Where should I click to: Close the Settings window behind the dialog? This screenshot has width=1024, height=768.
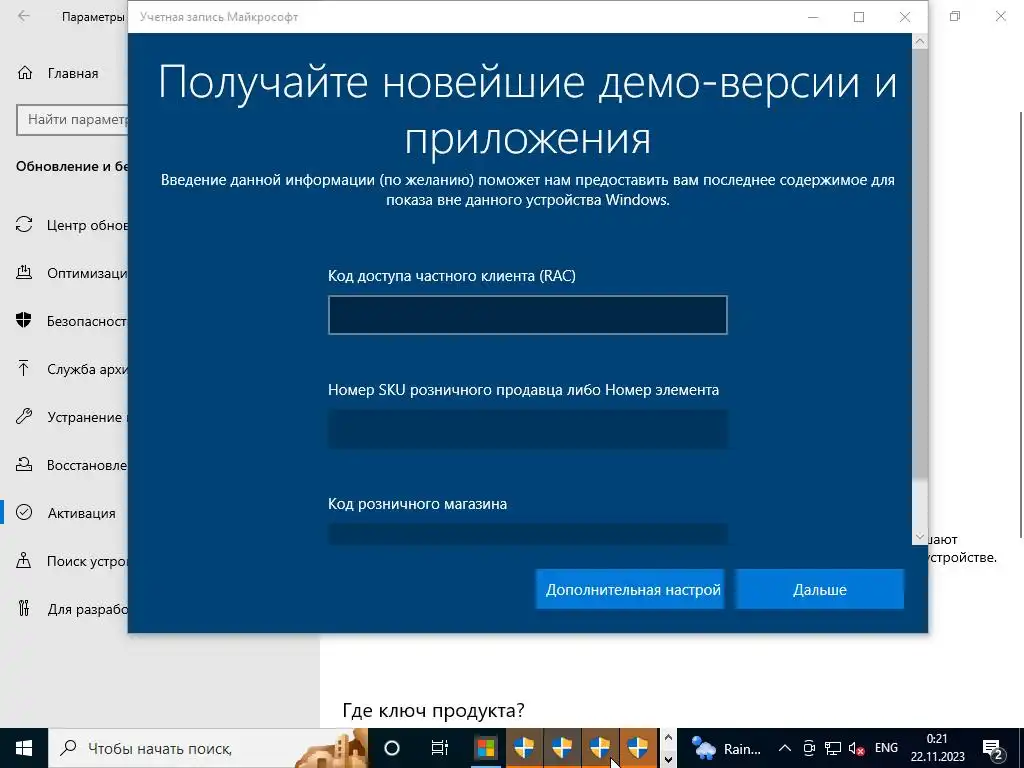[x=1000, y=16]
